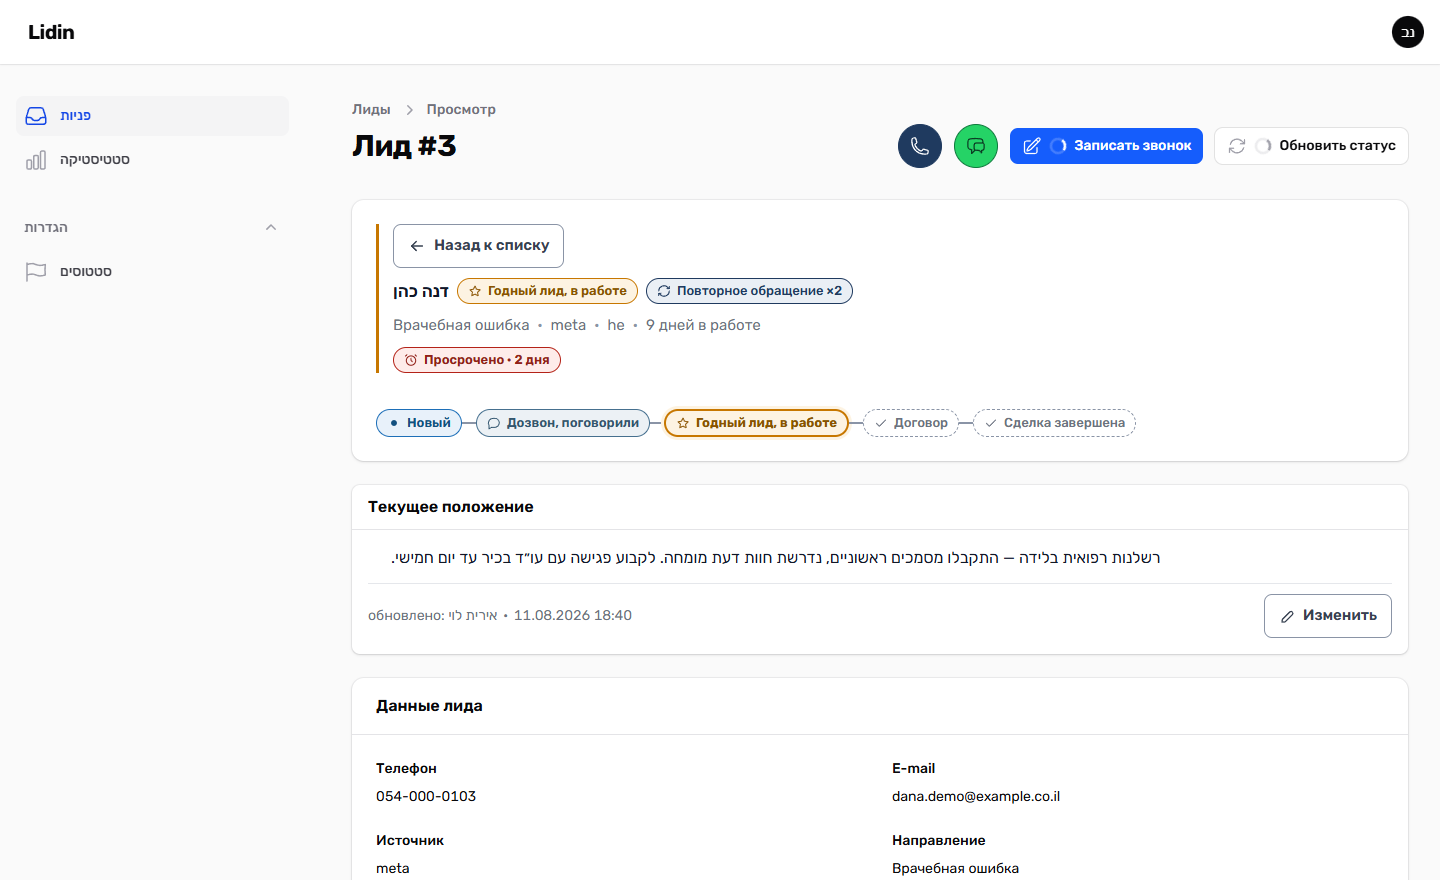Select the Новый pipeline stage
This screenshot has width=1440, height=880.
click(419, 423)
